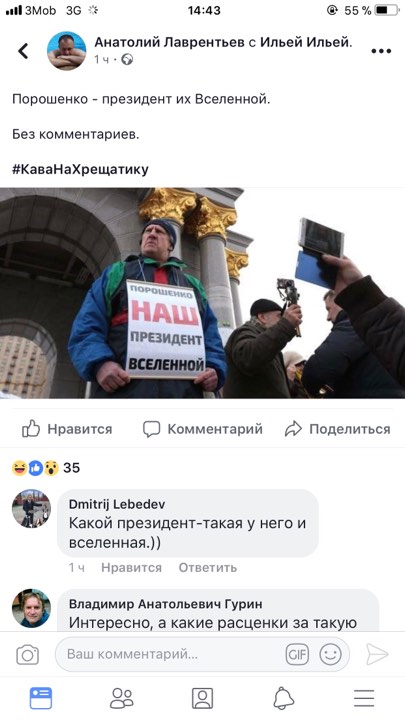The image size is (405, 720).
Task: Tap the Комментарий button
Action: [202, 429]
